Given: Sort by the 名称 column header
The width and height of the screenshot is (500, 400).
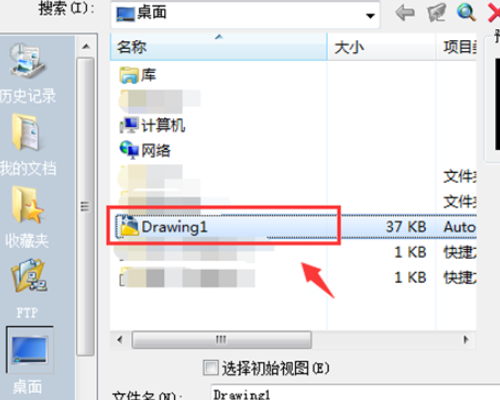Looking at the screenshot, I should tap(218, 47).
